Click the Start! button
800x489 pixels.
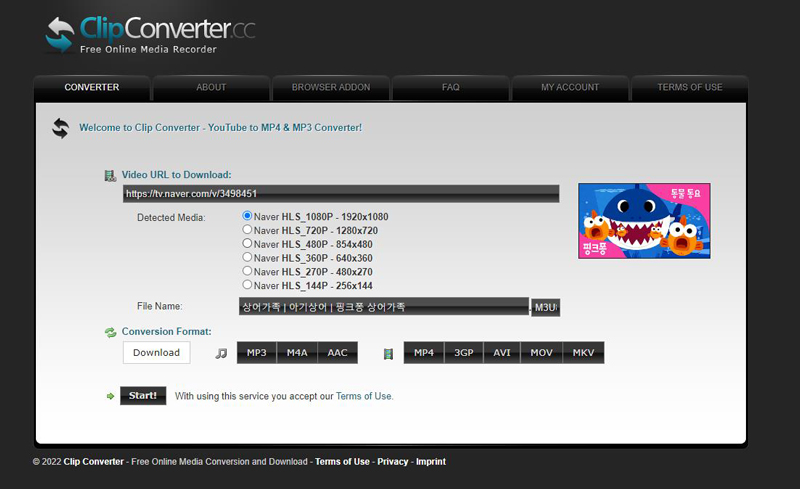pyautogui.click(x=143, y=396)
